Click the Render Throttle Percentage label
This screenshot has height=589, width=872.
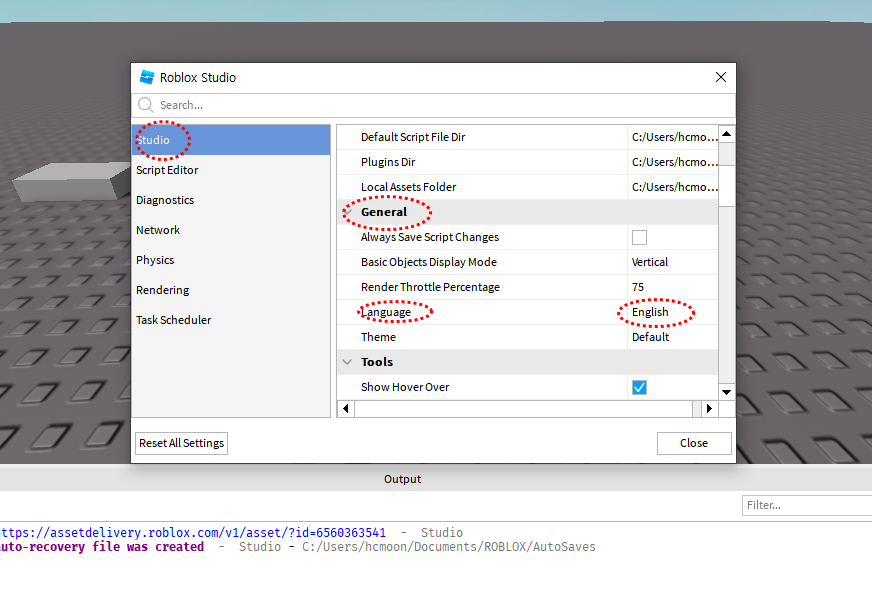point(430,287)
